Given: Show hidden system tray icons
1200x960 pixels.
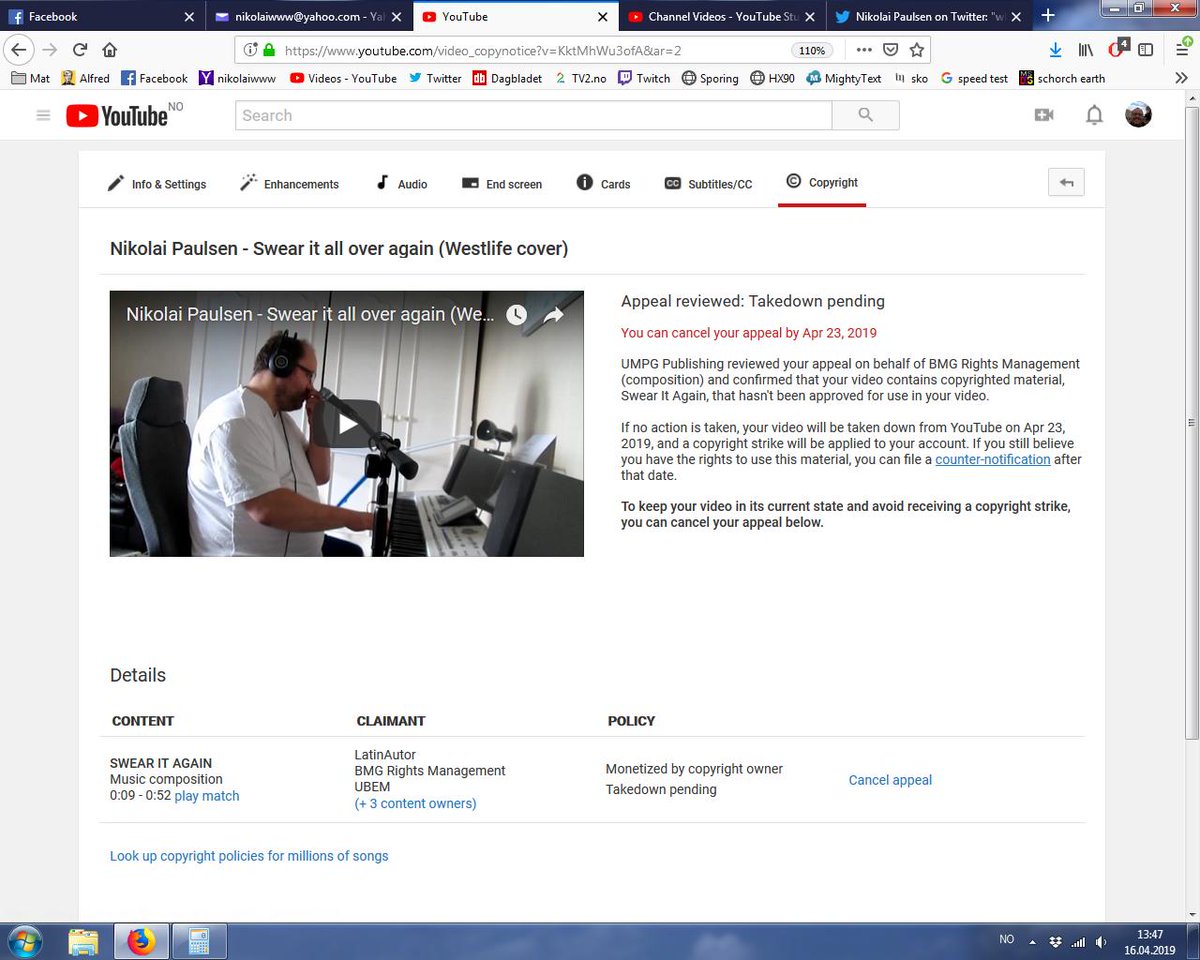Looking at the screenshot, I should click(1033, 940).
